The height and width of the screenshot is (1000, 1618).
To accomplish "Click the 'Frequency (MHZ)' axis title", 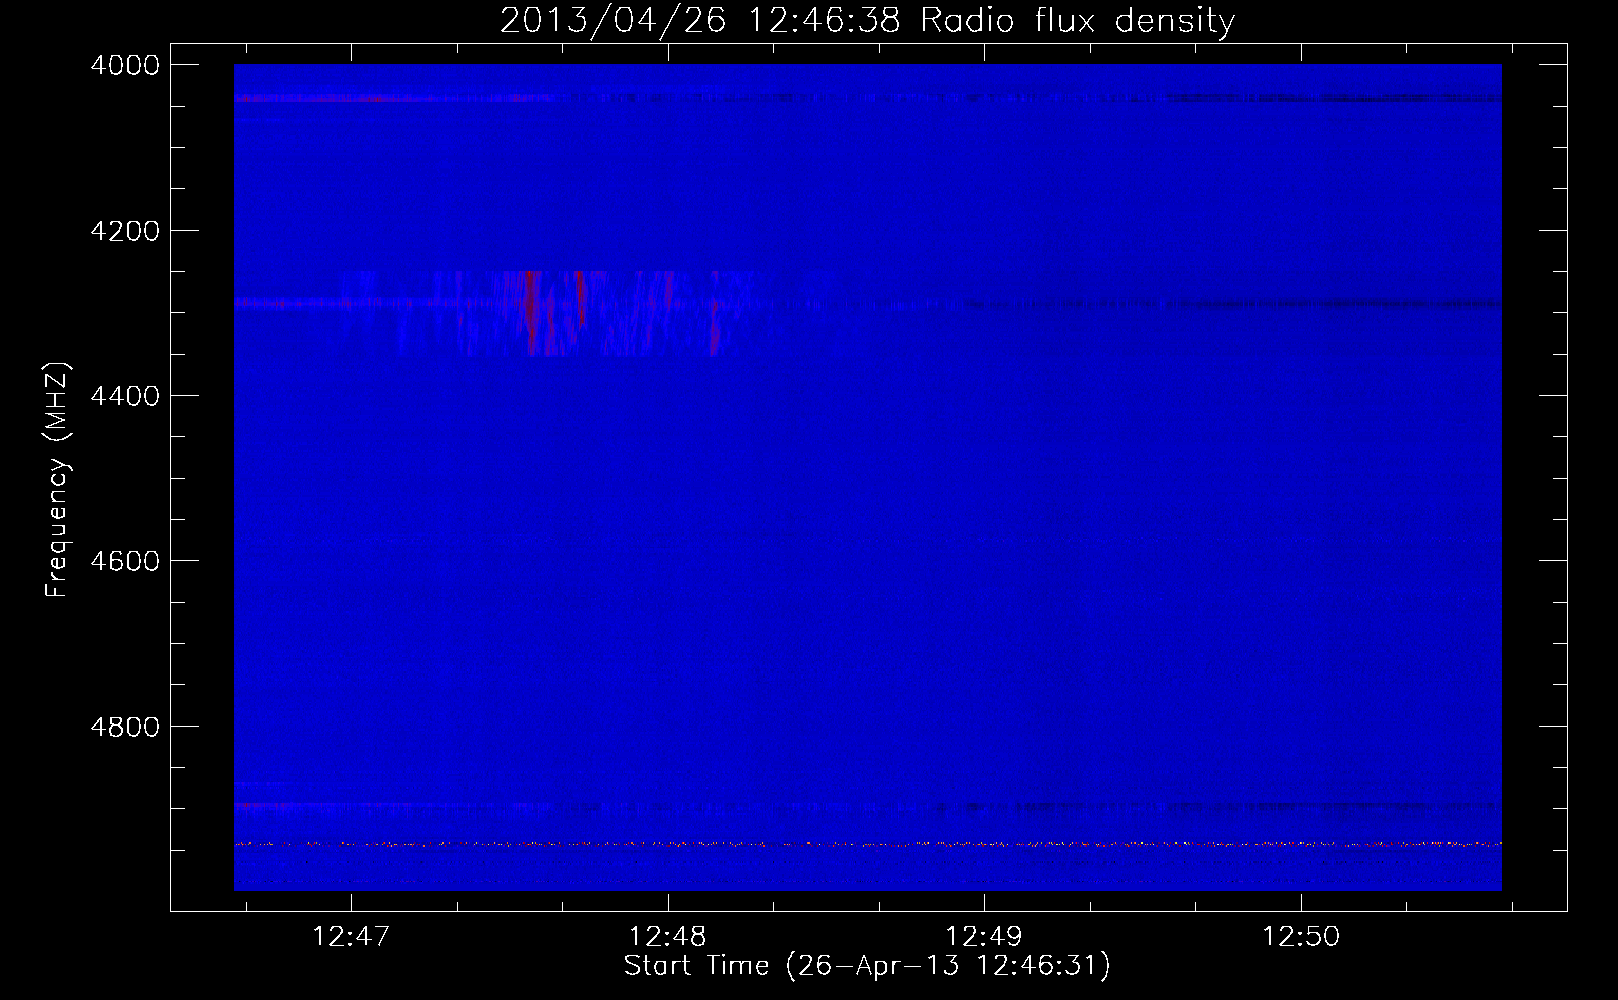I will coord(58,480).
